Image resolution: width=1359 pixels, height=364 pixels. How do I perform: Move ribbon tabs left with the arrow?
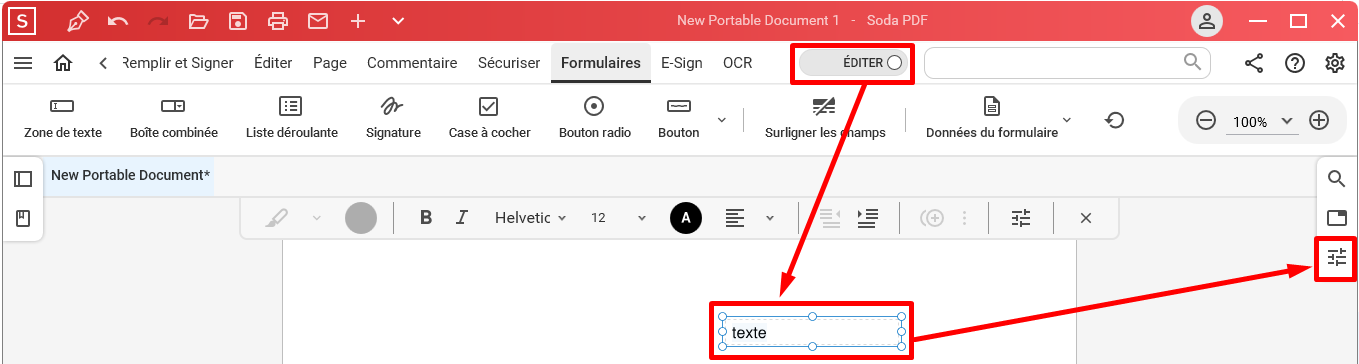pyautogui.click(x=103, y=63)
